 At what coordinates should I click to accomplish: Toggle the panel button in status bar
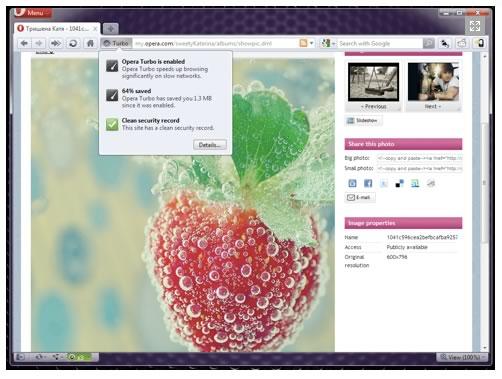tap(21, 357)
